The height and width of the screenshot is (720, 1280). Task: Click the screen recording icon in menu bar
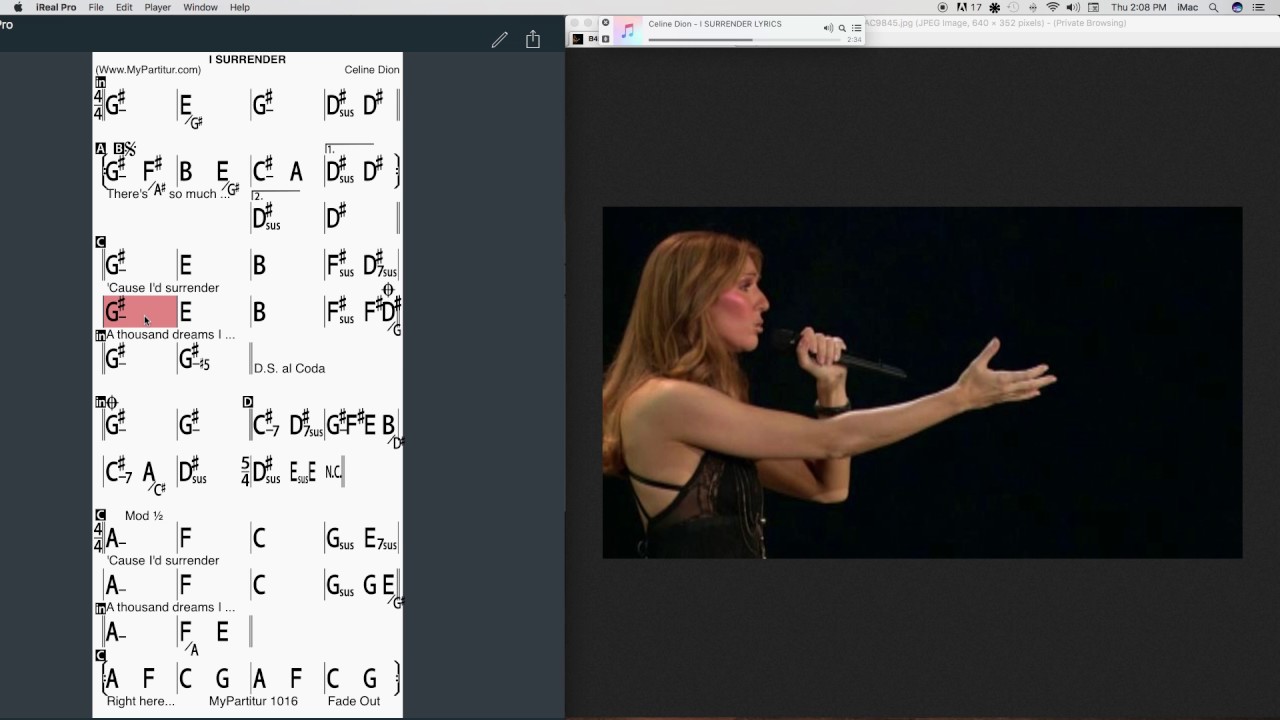click(x=942, y=7)
